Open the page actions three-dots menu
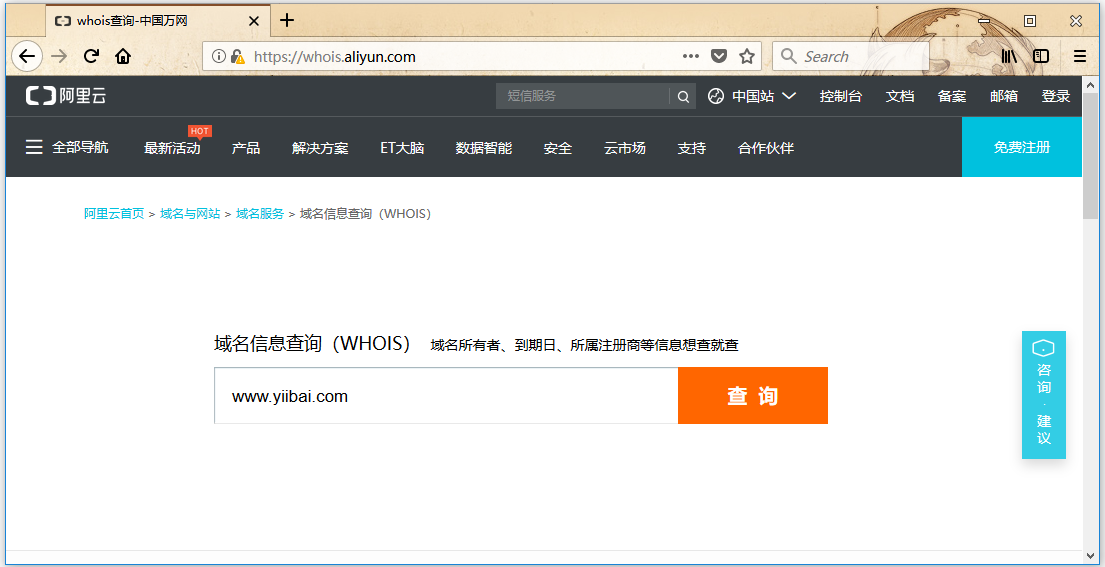The height and width of the screenshot is (567, 1105). pos(691,57)
